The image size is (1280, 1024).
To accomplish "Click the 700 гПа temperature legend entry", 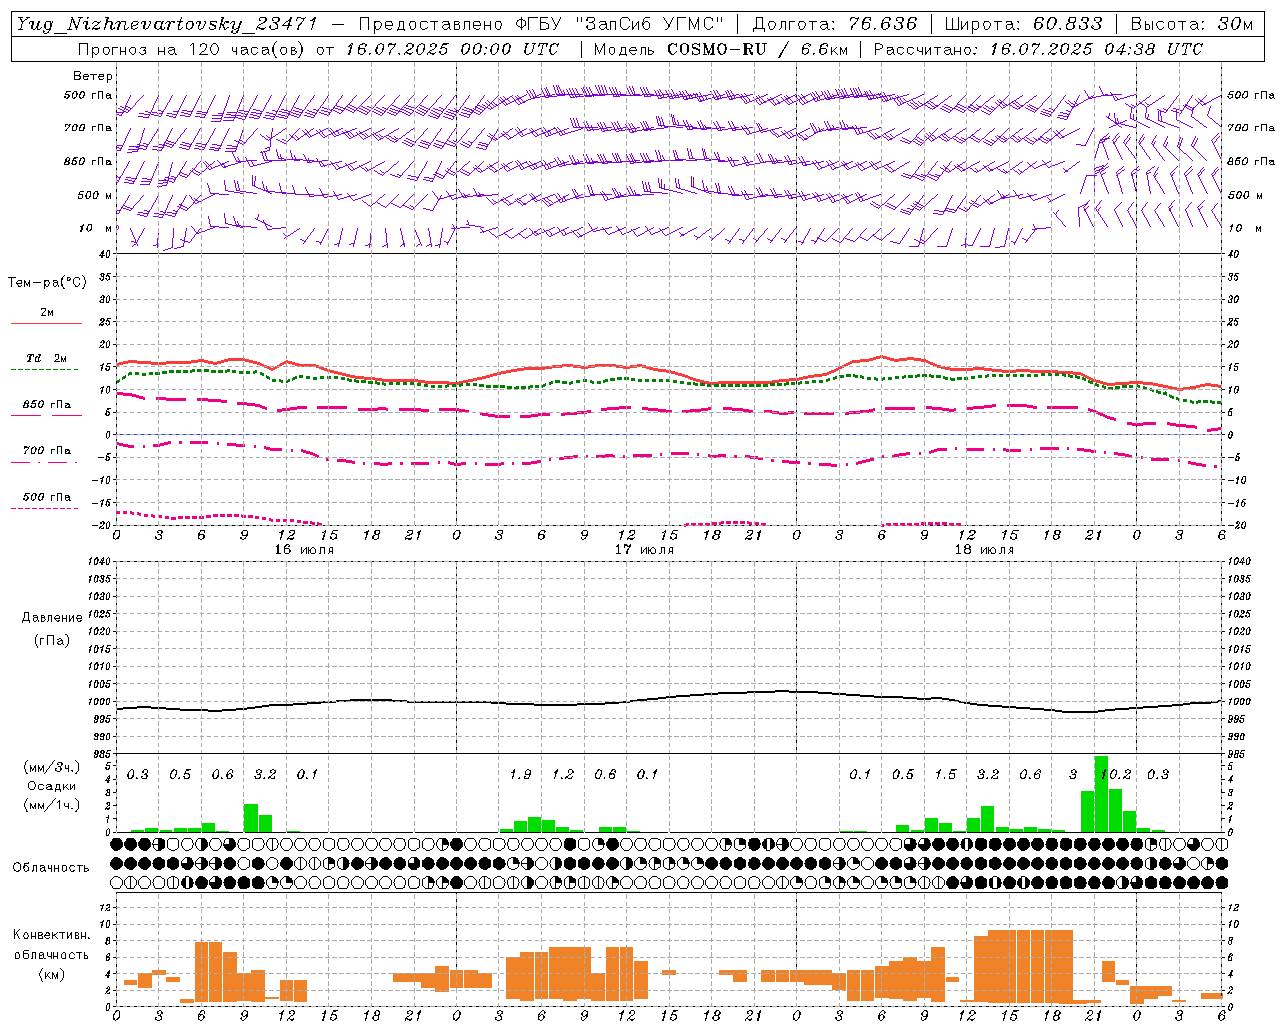I will [x=47, y=451].
